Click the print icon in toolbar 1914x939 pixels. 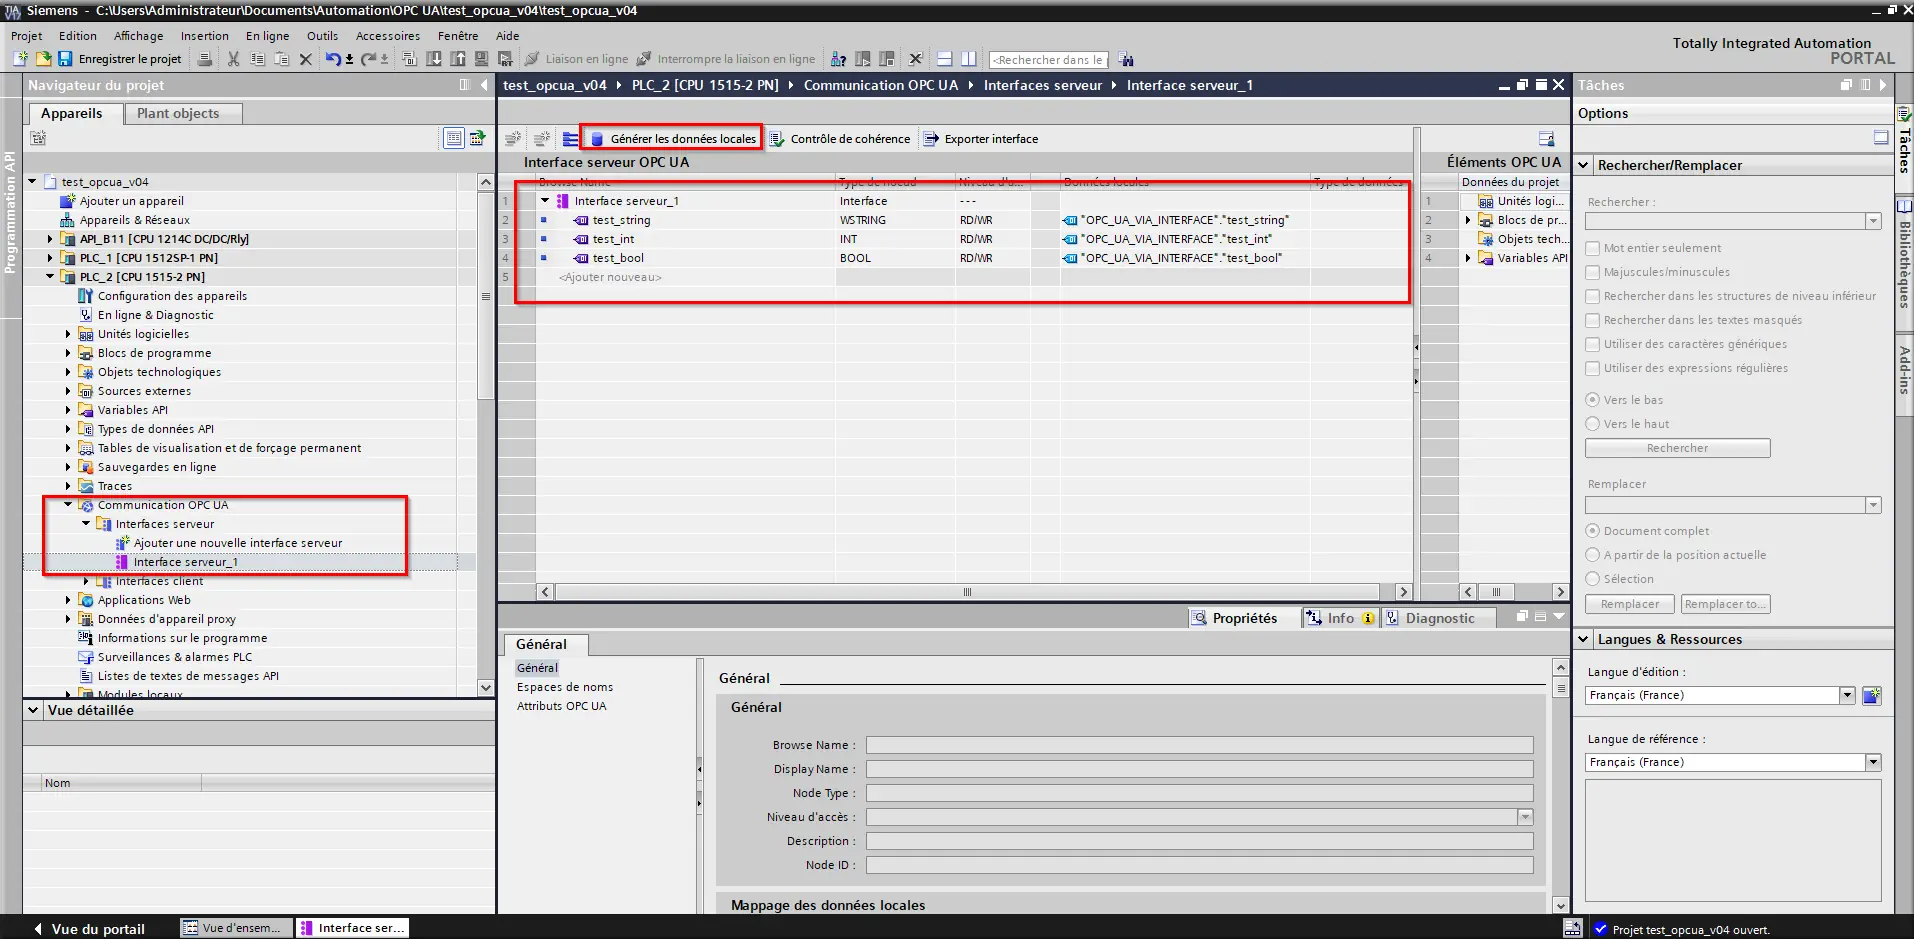tap(205, 59)
